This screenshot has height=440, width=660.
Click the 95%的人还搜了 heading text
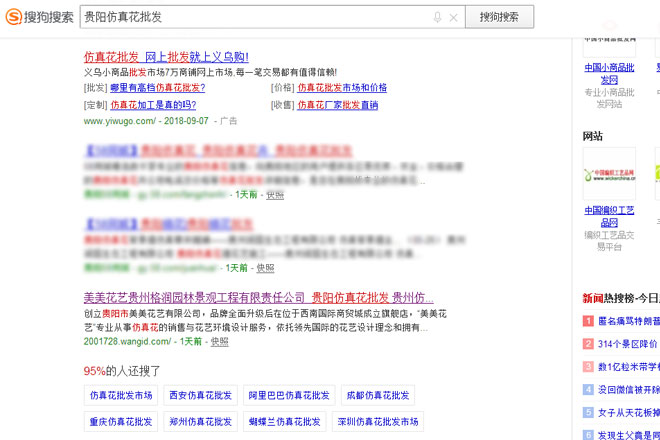click(x=122, y=371)
